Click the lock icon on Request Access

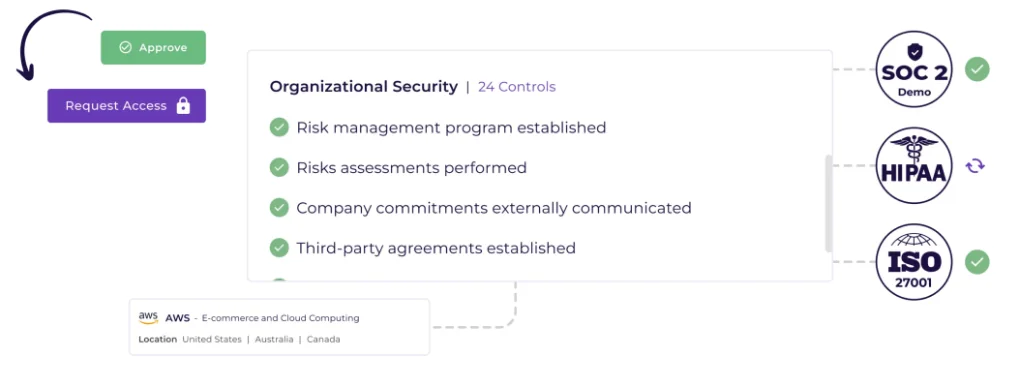(183, 105)
